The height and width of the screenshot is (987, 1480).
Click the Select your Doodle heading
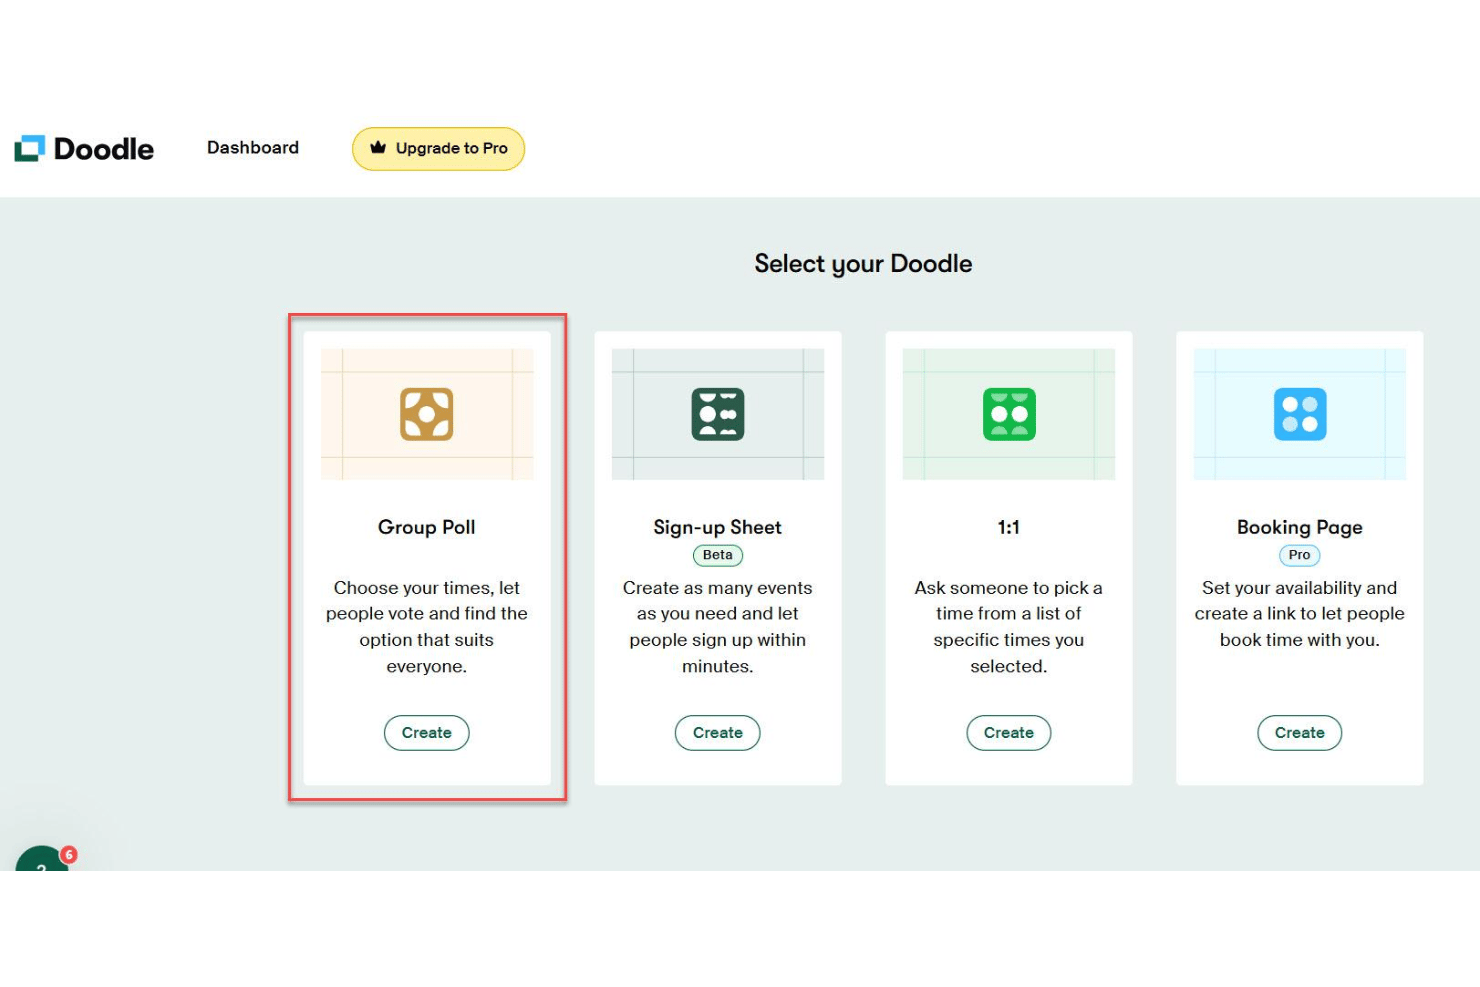click(863, 264)
